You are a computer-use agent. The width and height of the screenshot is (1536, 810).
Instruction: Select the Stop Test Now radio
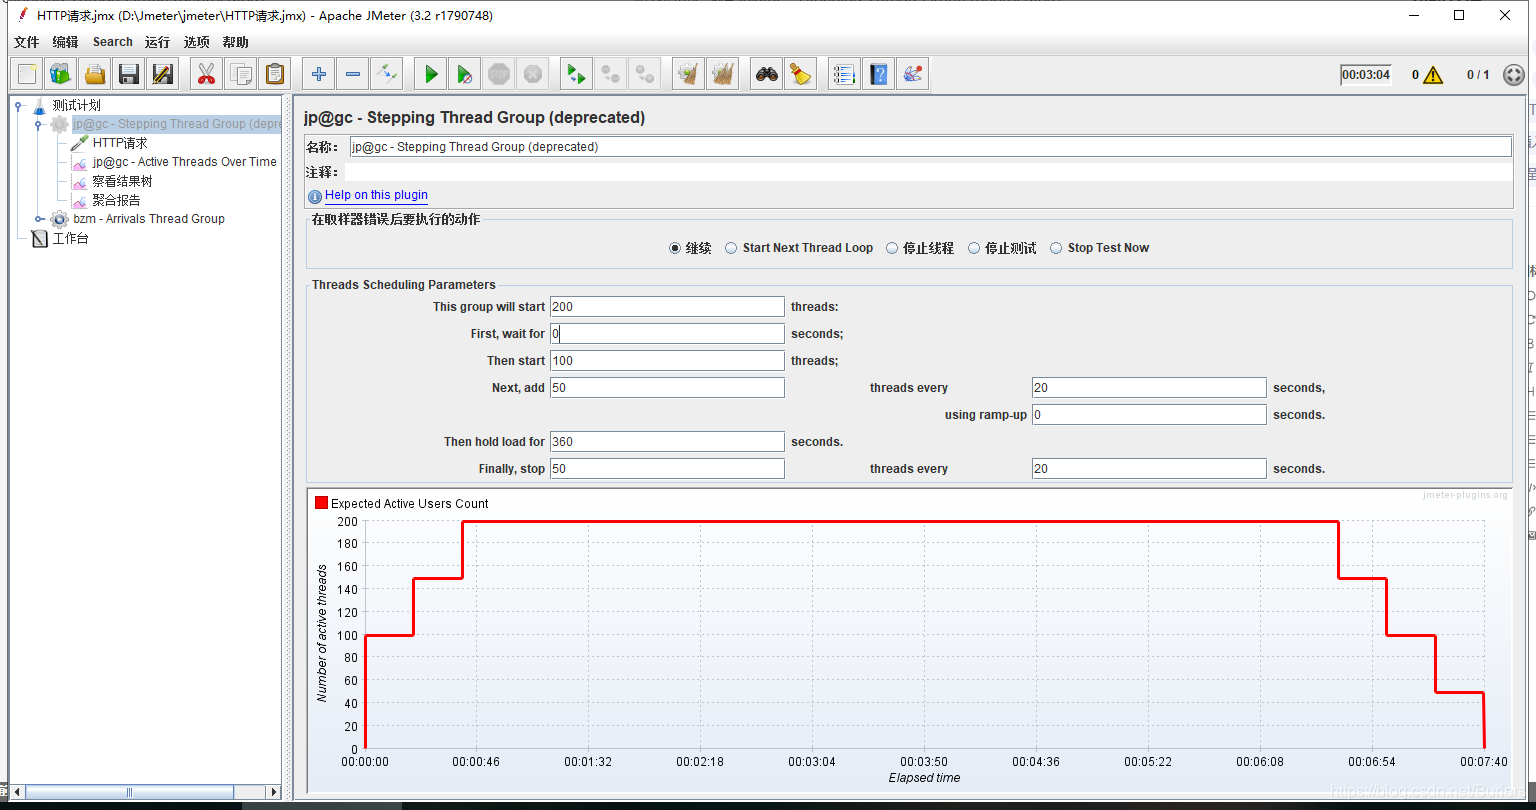pyautogui.click(x=1056, y=248)
